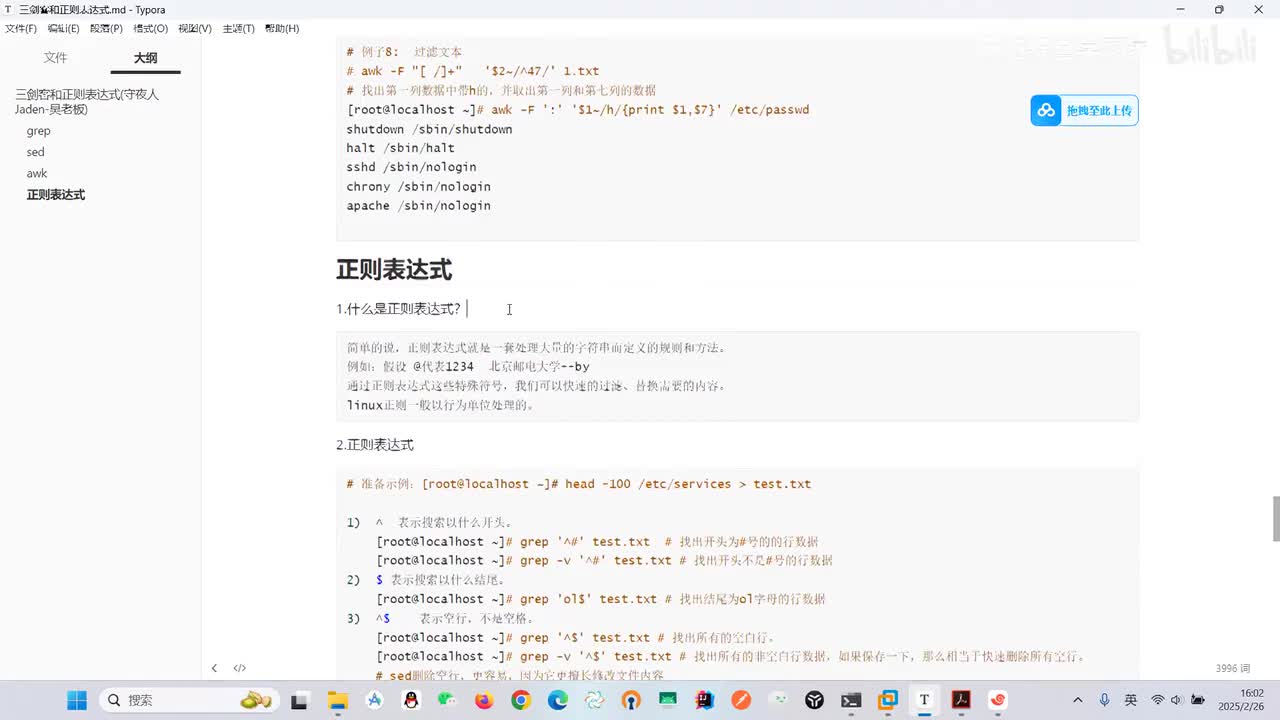Image resolution: width=1280 pixels, height=720 pixels.
Task: Click the taskbar 搜索 search box
Action: point(190,700)
